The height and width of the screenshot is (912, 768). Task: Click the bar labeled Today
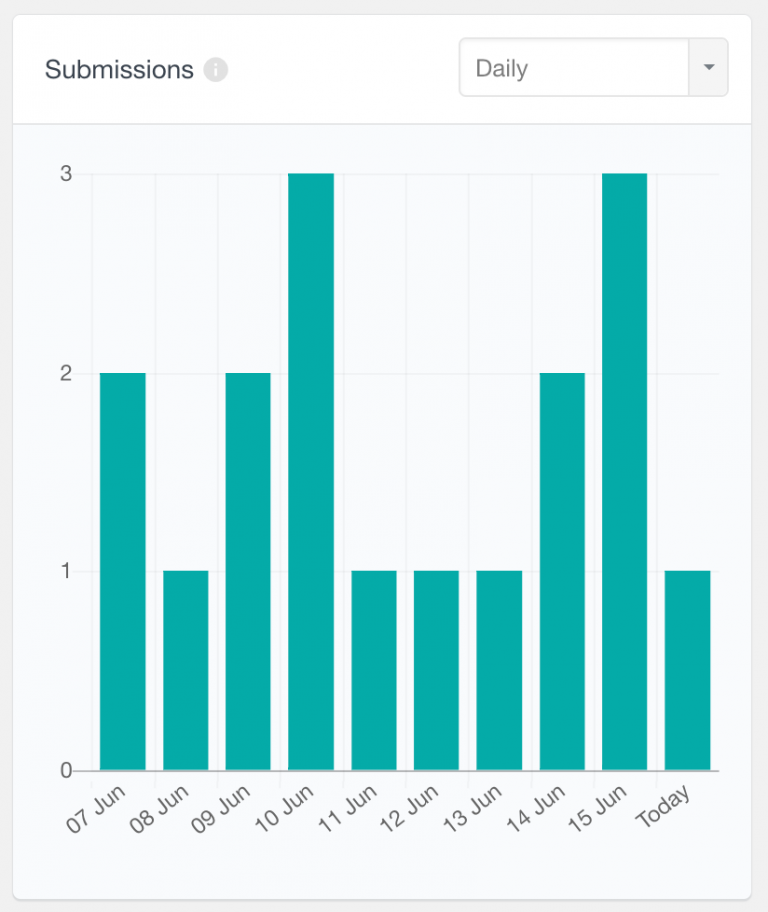pos(687,670)
